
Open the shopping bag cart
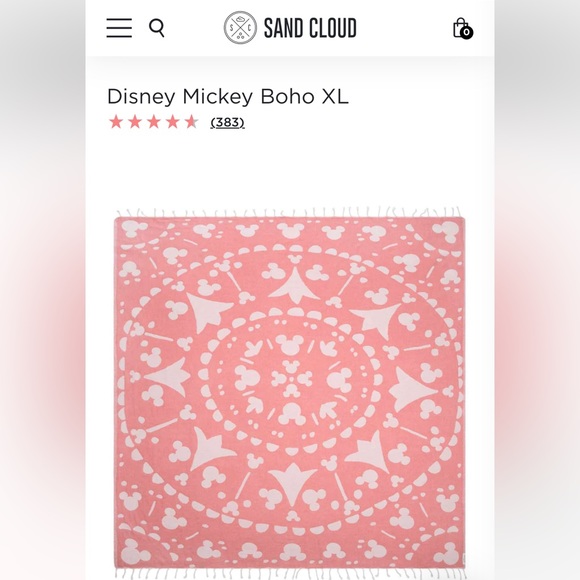pyautogui.click(x=463, y=28)
